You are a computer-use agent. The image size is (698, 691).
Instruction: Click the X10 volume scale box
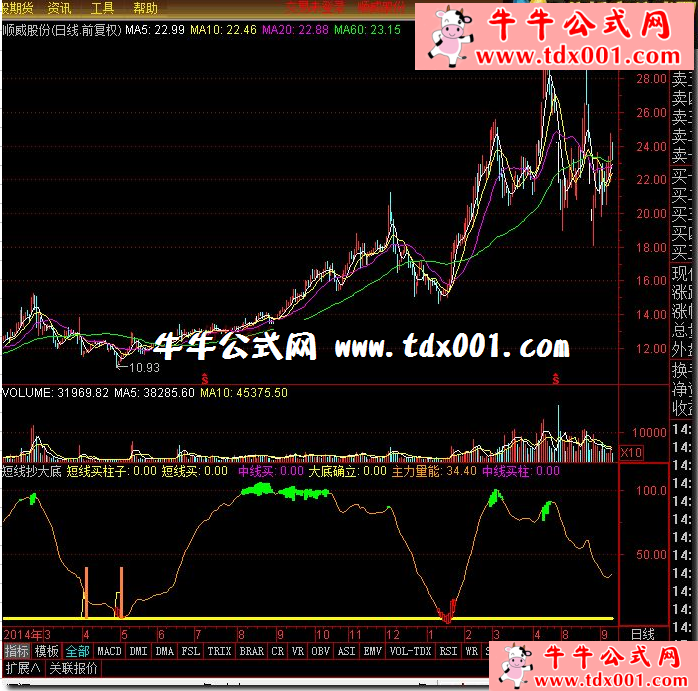coord(631,453)
